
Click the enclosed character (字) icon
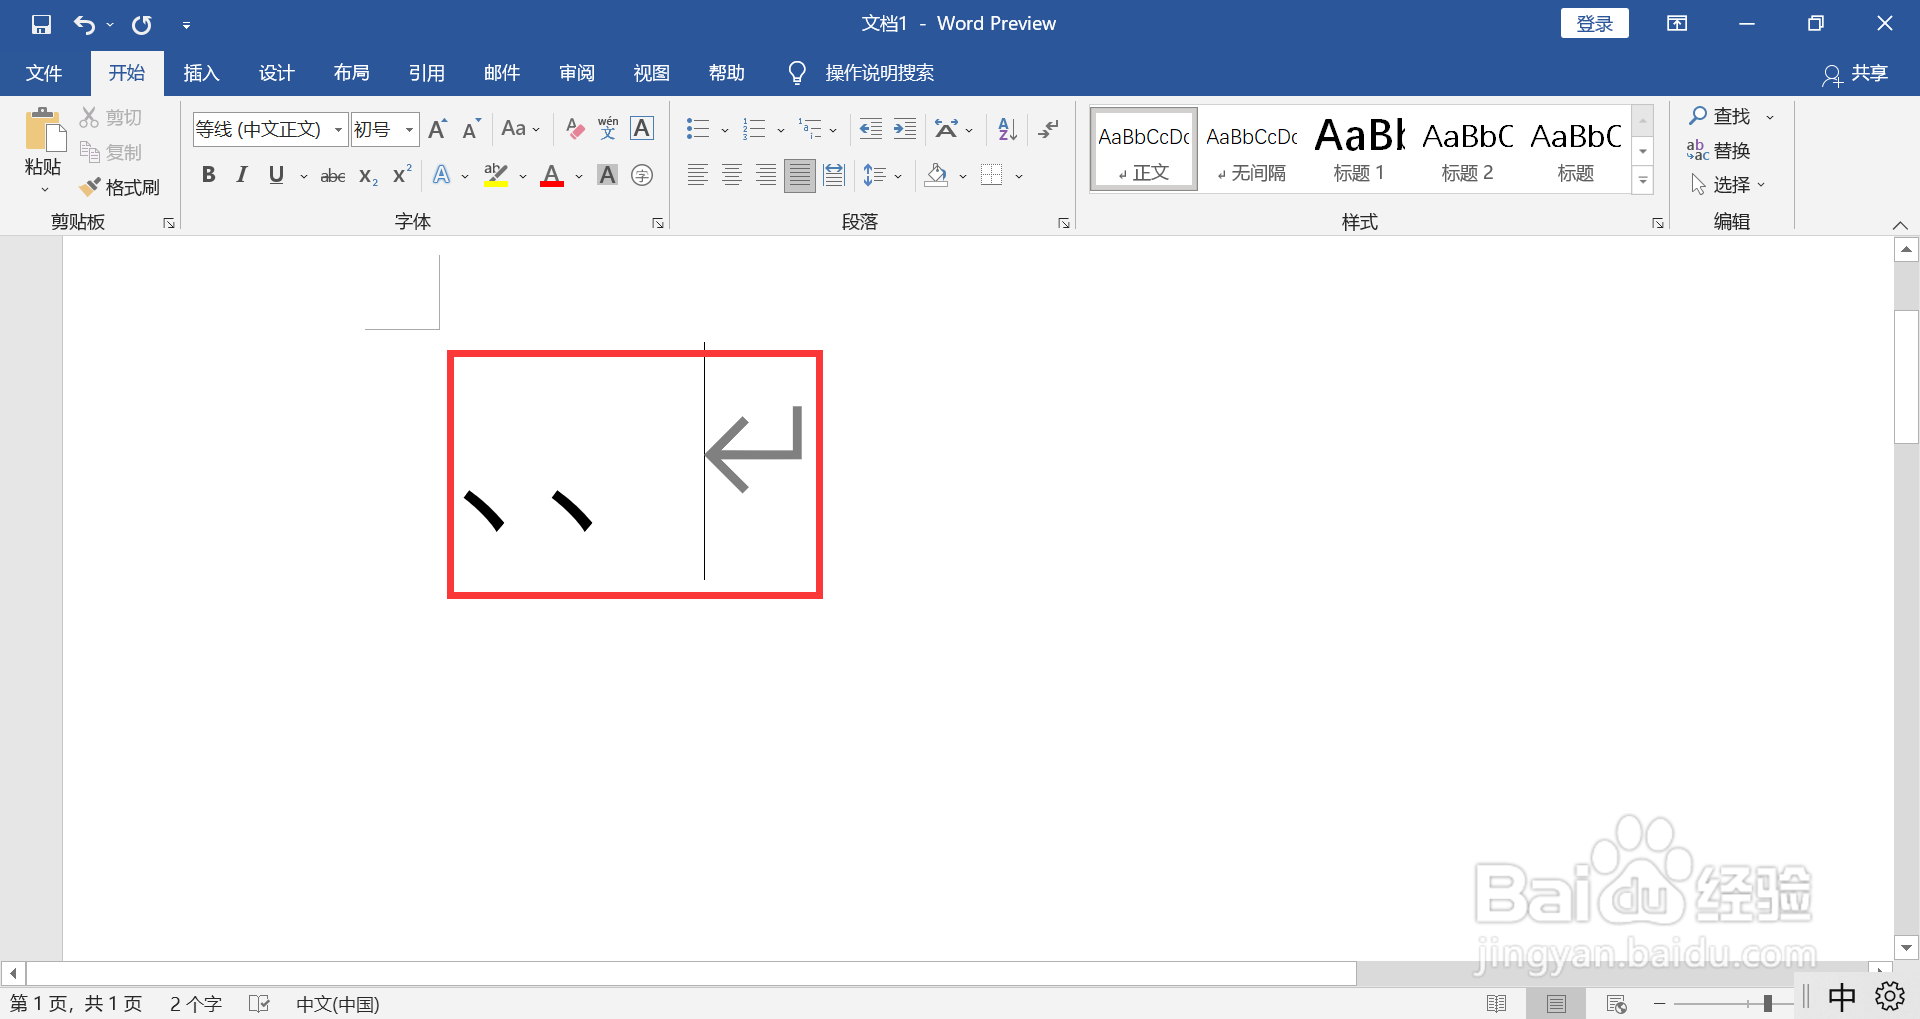(642, 175)
